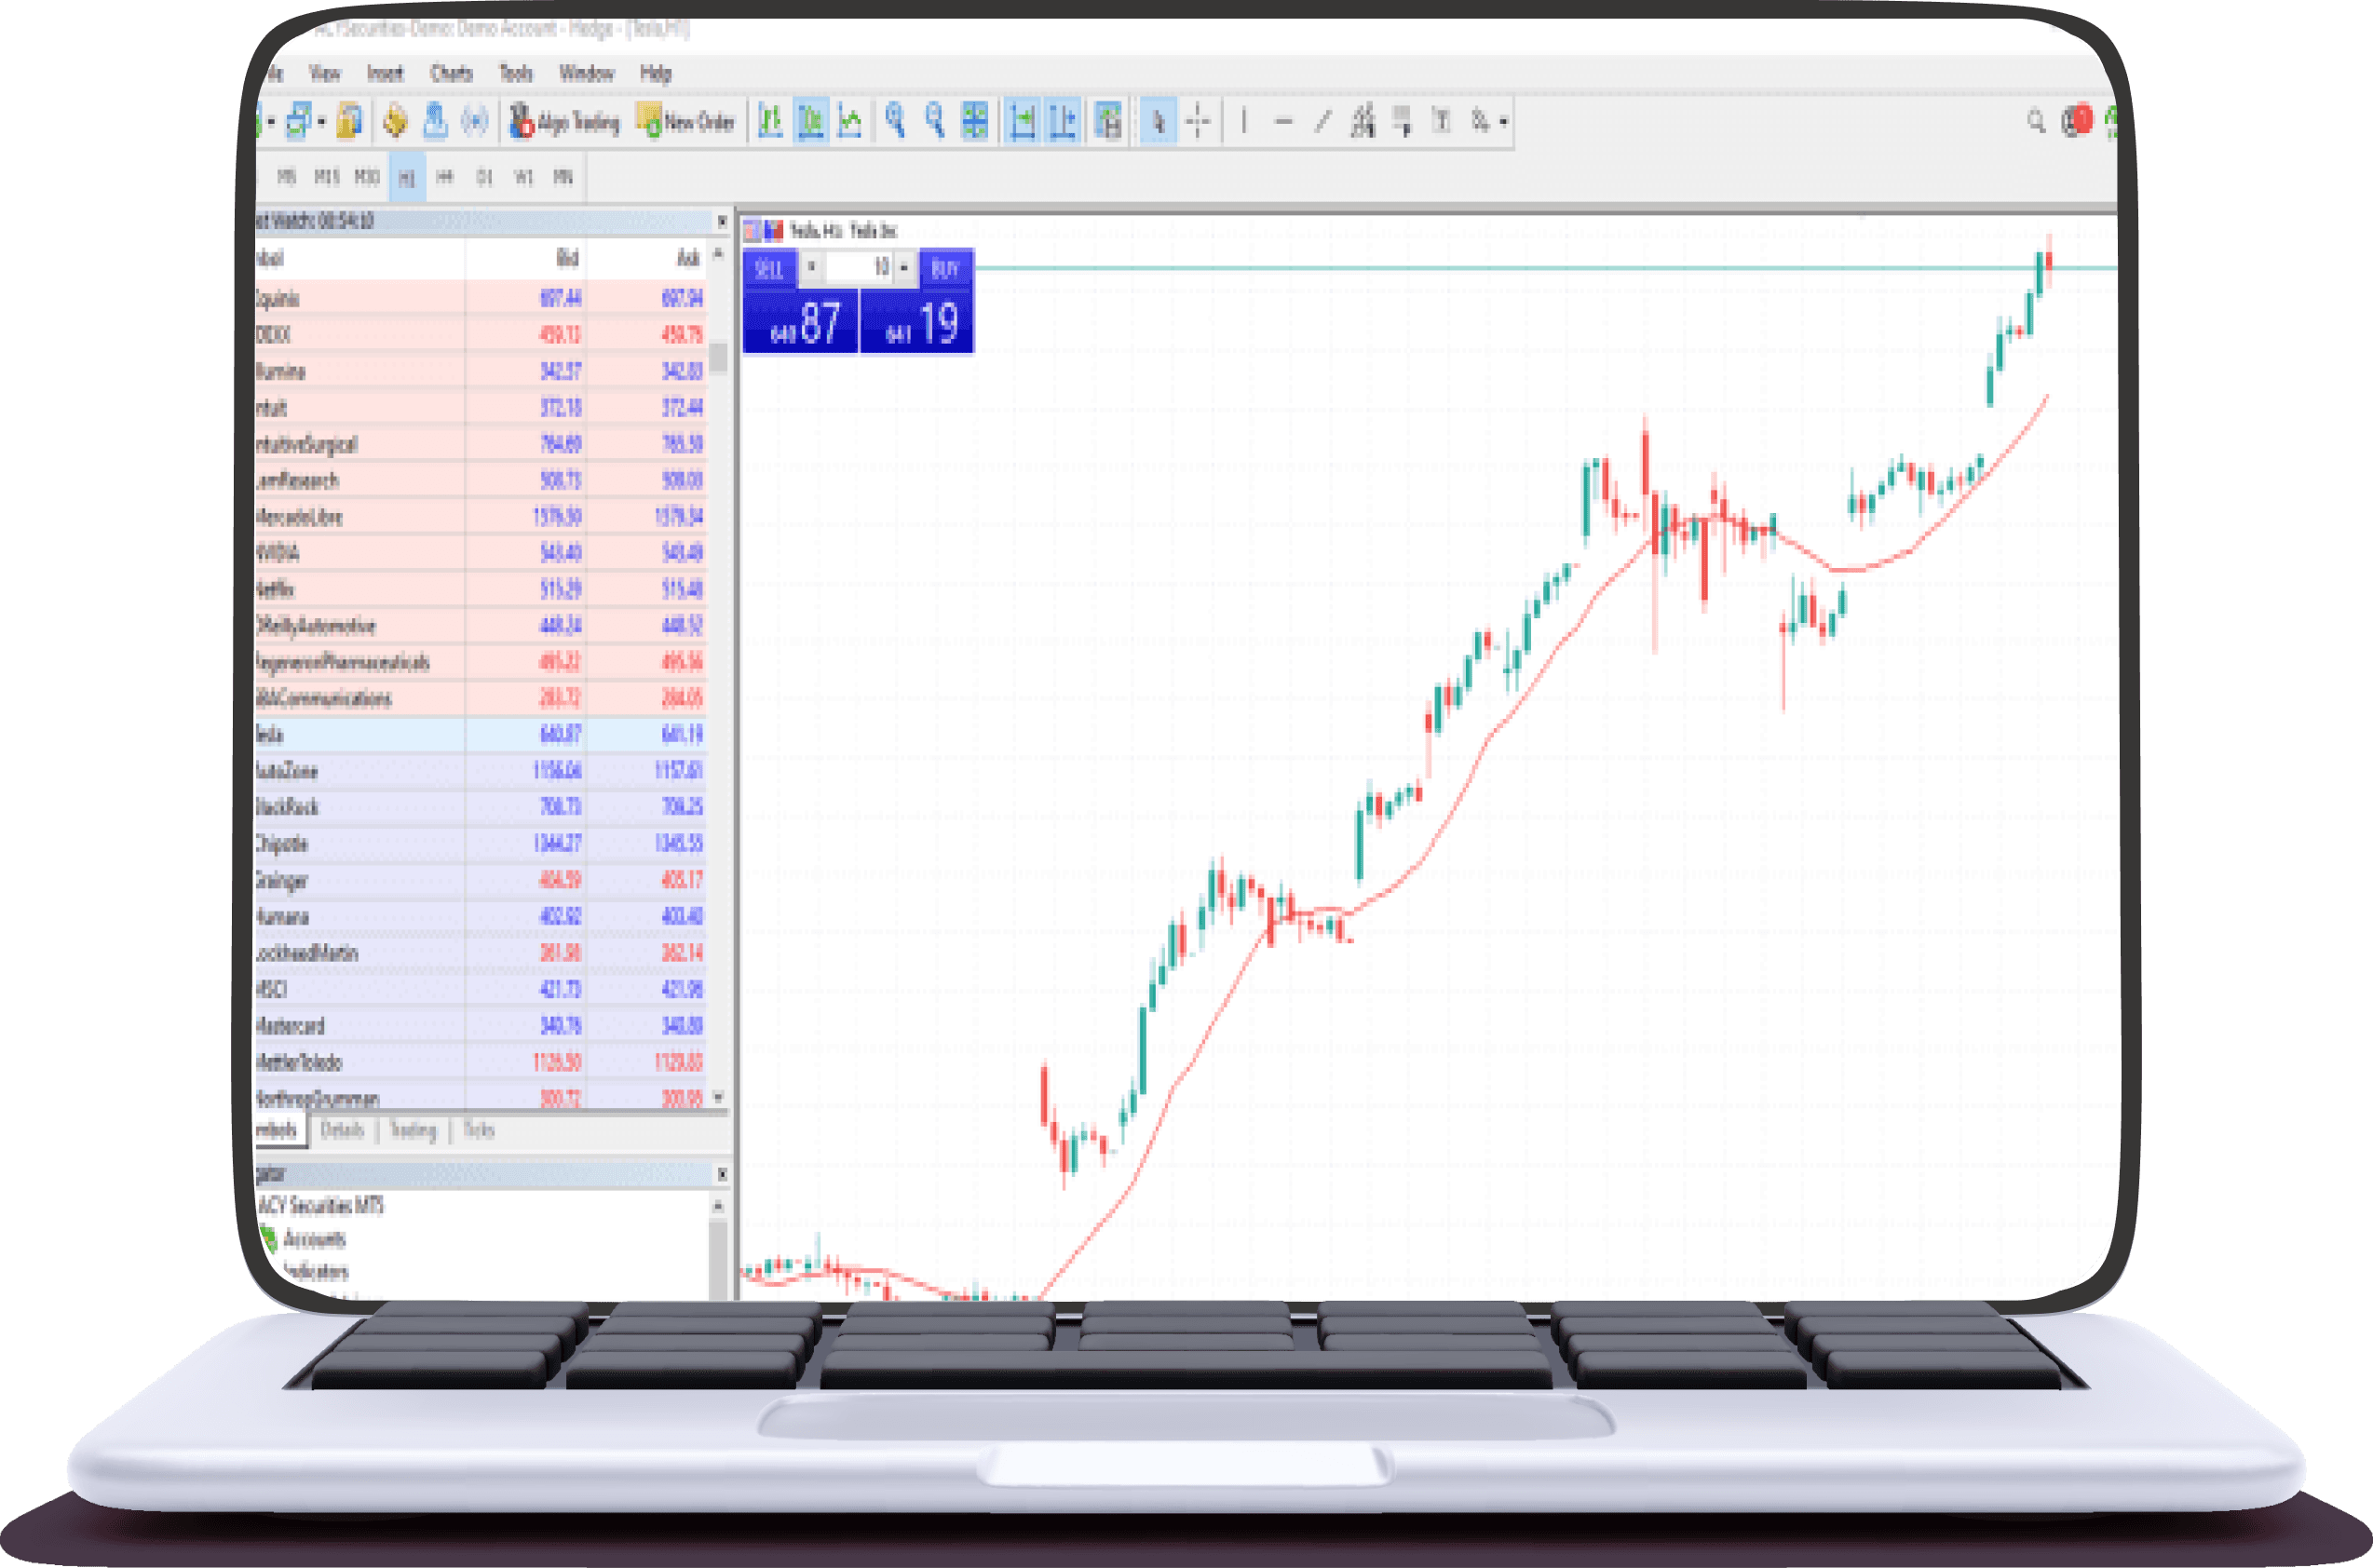Switch to the M5 timeframe
2373x1568 pixels.
(286, 177)
